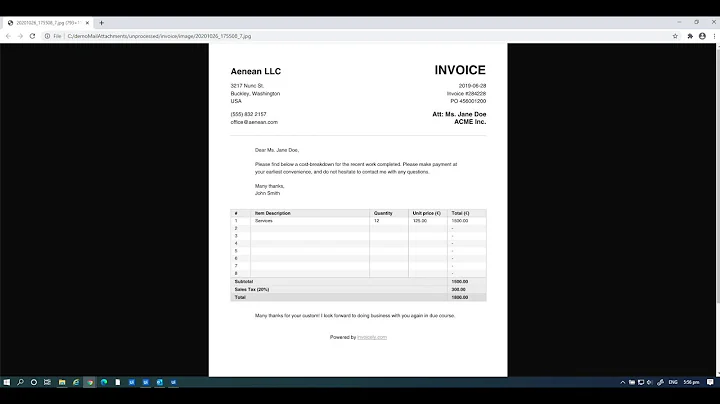The width and height of the screenshot is (720, 404).
Task: Bookmark this page with the star
Action: (675, 36)
